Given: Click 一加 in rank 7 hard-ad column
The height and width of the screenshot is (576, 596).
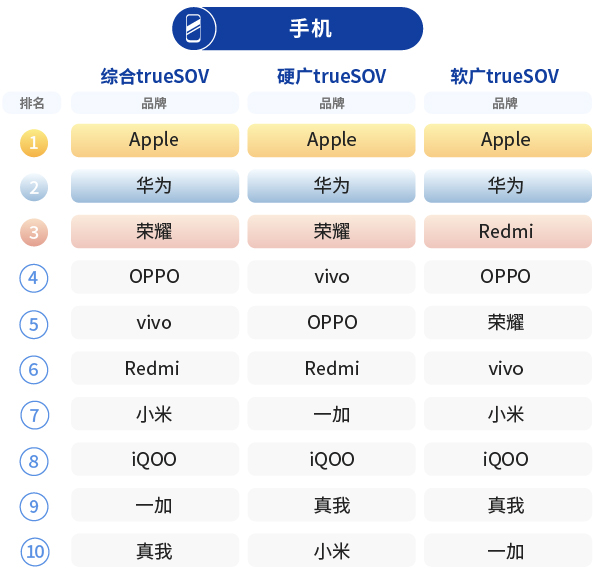Looking at the screenshot, I should click(x=331, y=414).
